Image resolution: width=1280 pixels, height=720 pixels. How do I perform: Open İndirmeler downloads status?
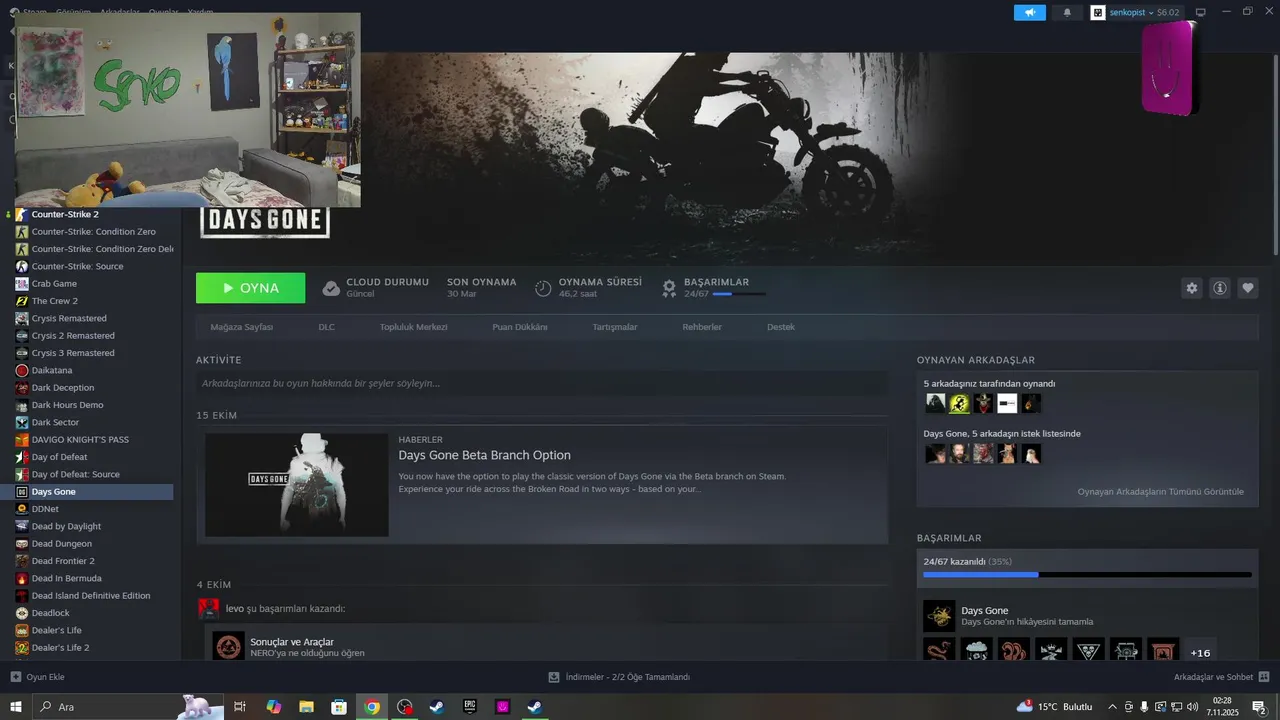pyautogui.click(x=619, y=677)
